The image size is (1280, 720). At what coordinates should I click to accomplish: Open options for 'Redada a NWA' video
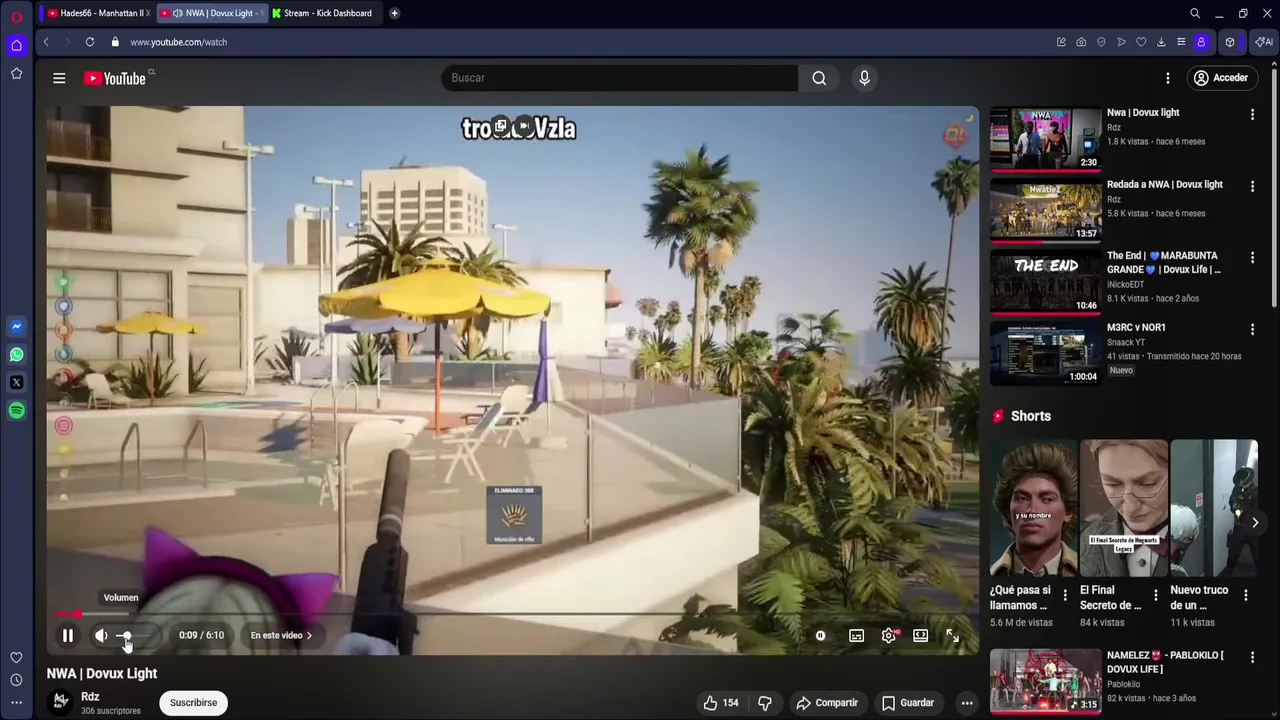tap(1252, 187)
